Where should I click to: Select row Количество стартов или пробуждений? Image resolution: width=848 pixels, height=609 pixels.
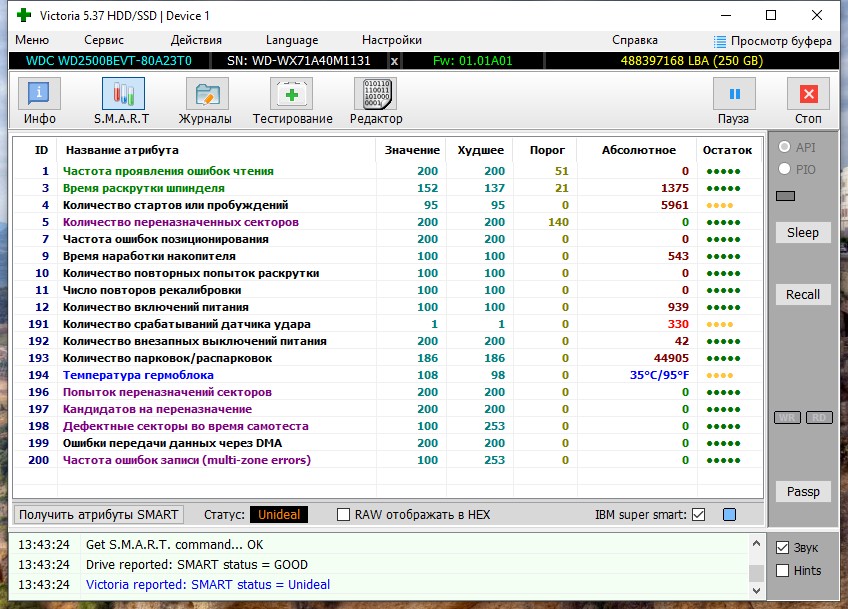point(388,205)
